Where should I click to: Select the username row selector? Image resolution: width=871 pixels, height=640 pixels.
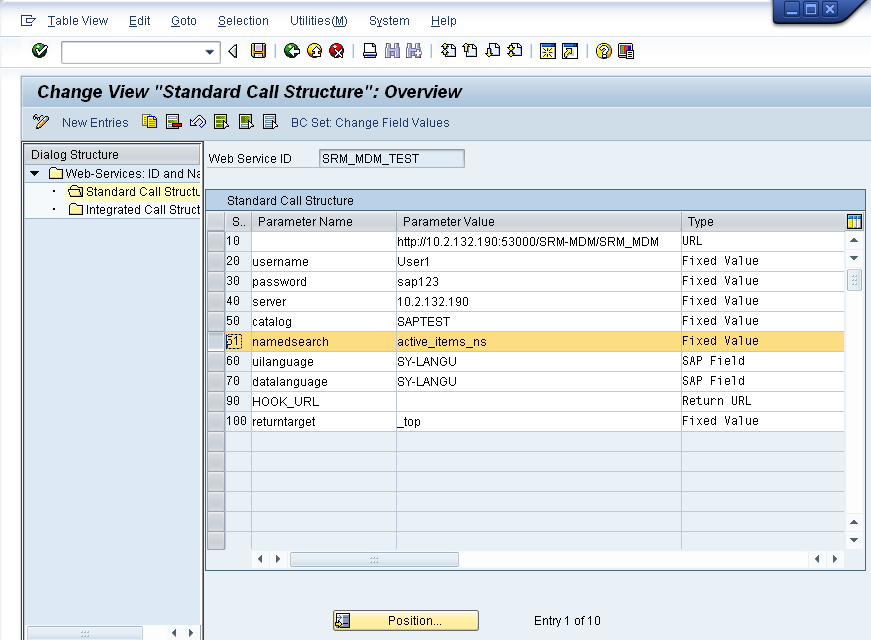coord(216,262)
